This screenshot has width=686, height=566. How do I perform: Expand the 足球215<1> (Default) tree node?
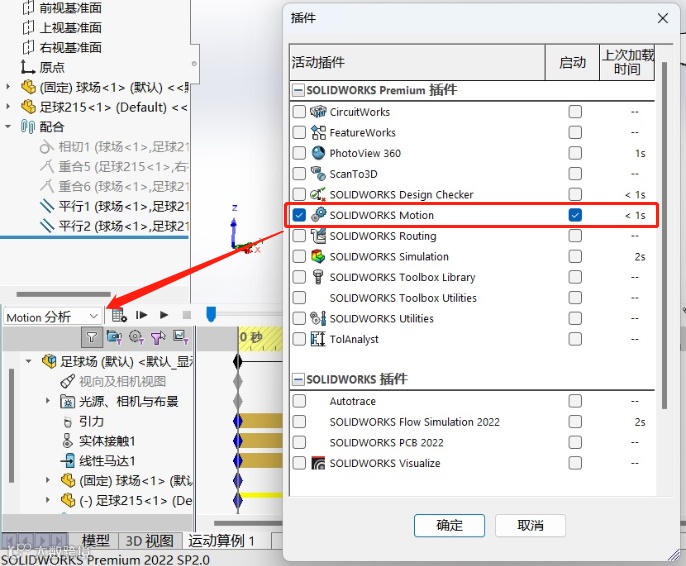(x=8, y=106)
